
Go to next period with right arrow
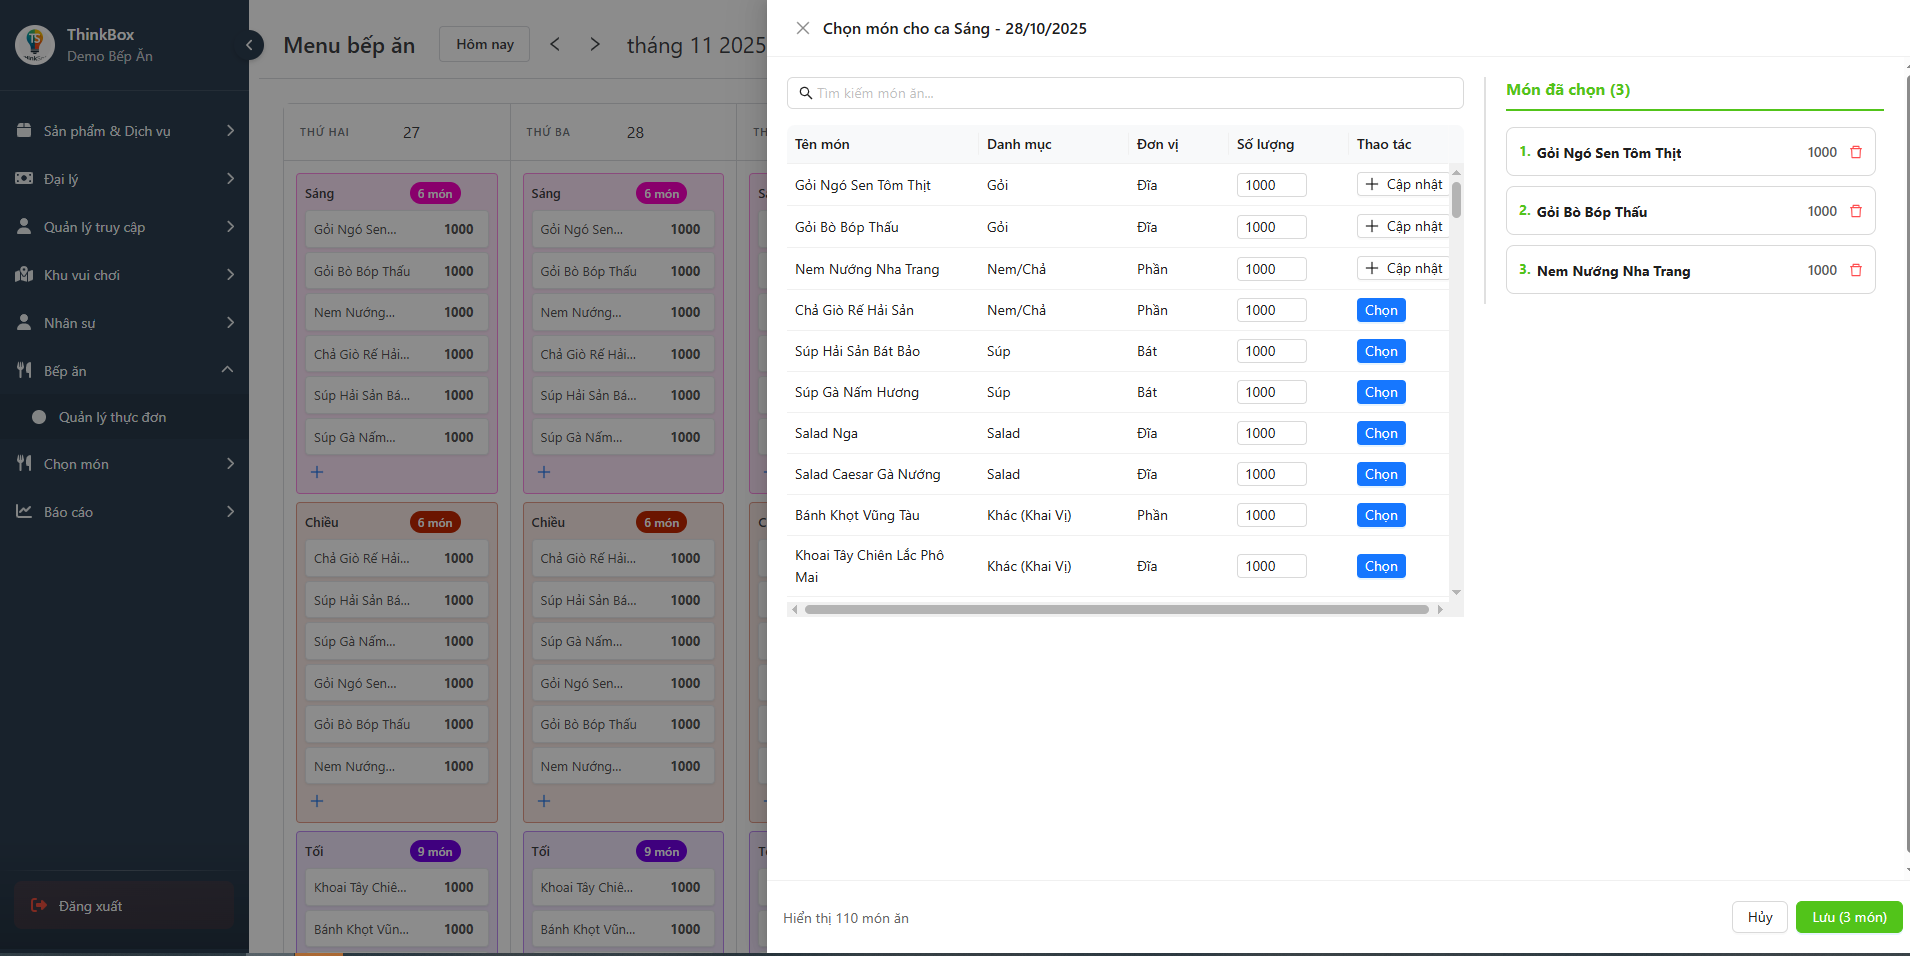click(x=595, y=44)
